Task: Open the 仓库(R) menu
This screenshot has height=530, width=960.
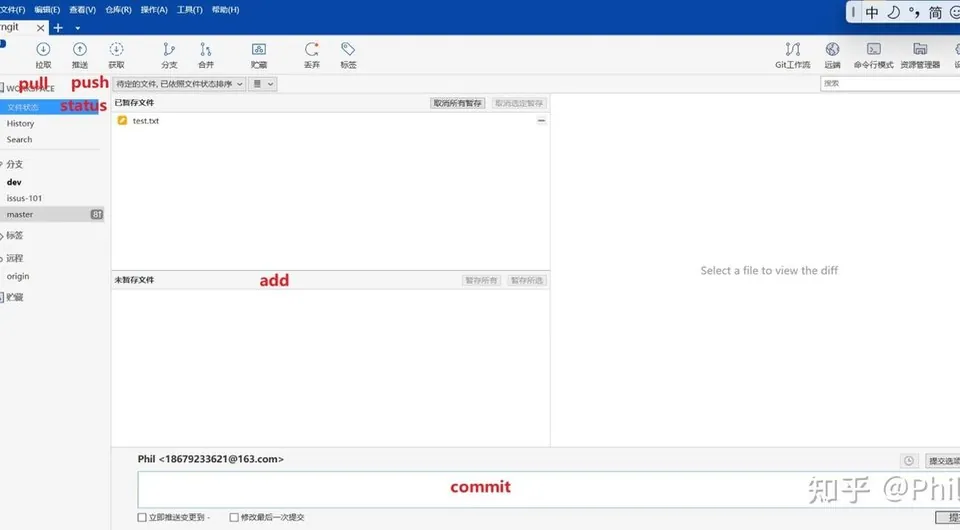Action: pos(118,10)
